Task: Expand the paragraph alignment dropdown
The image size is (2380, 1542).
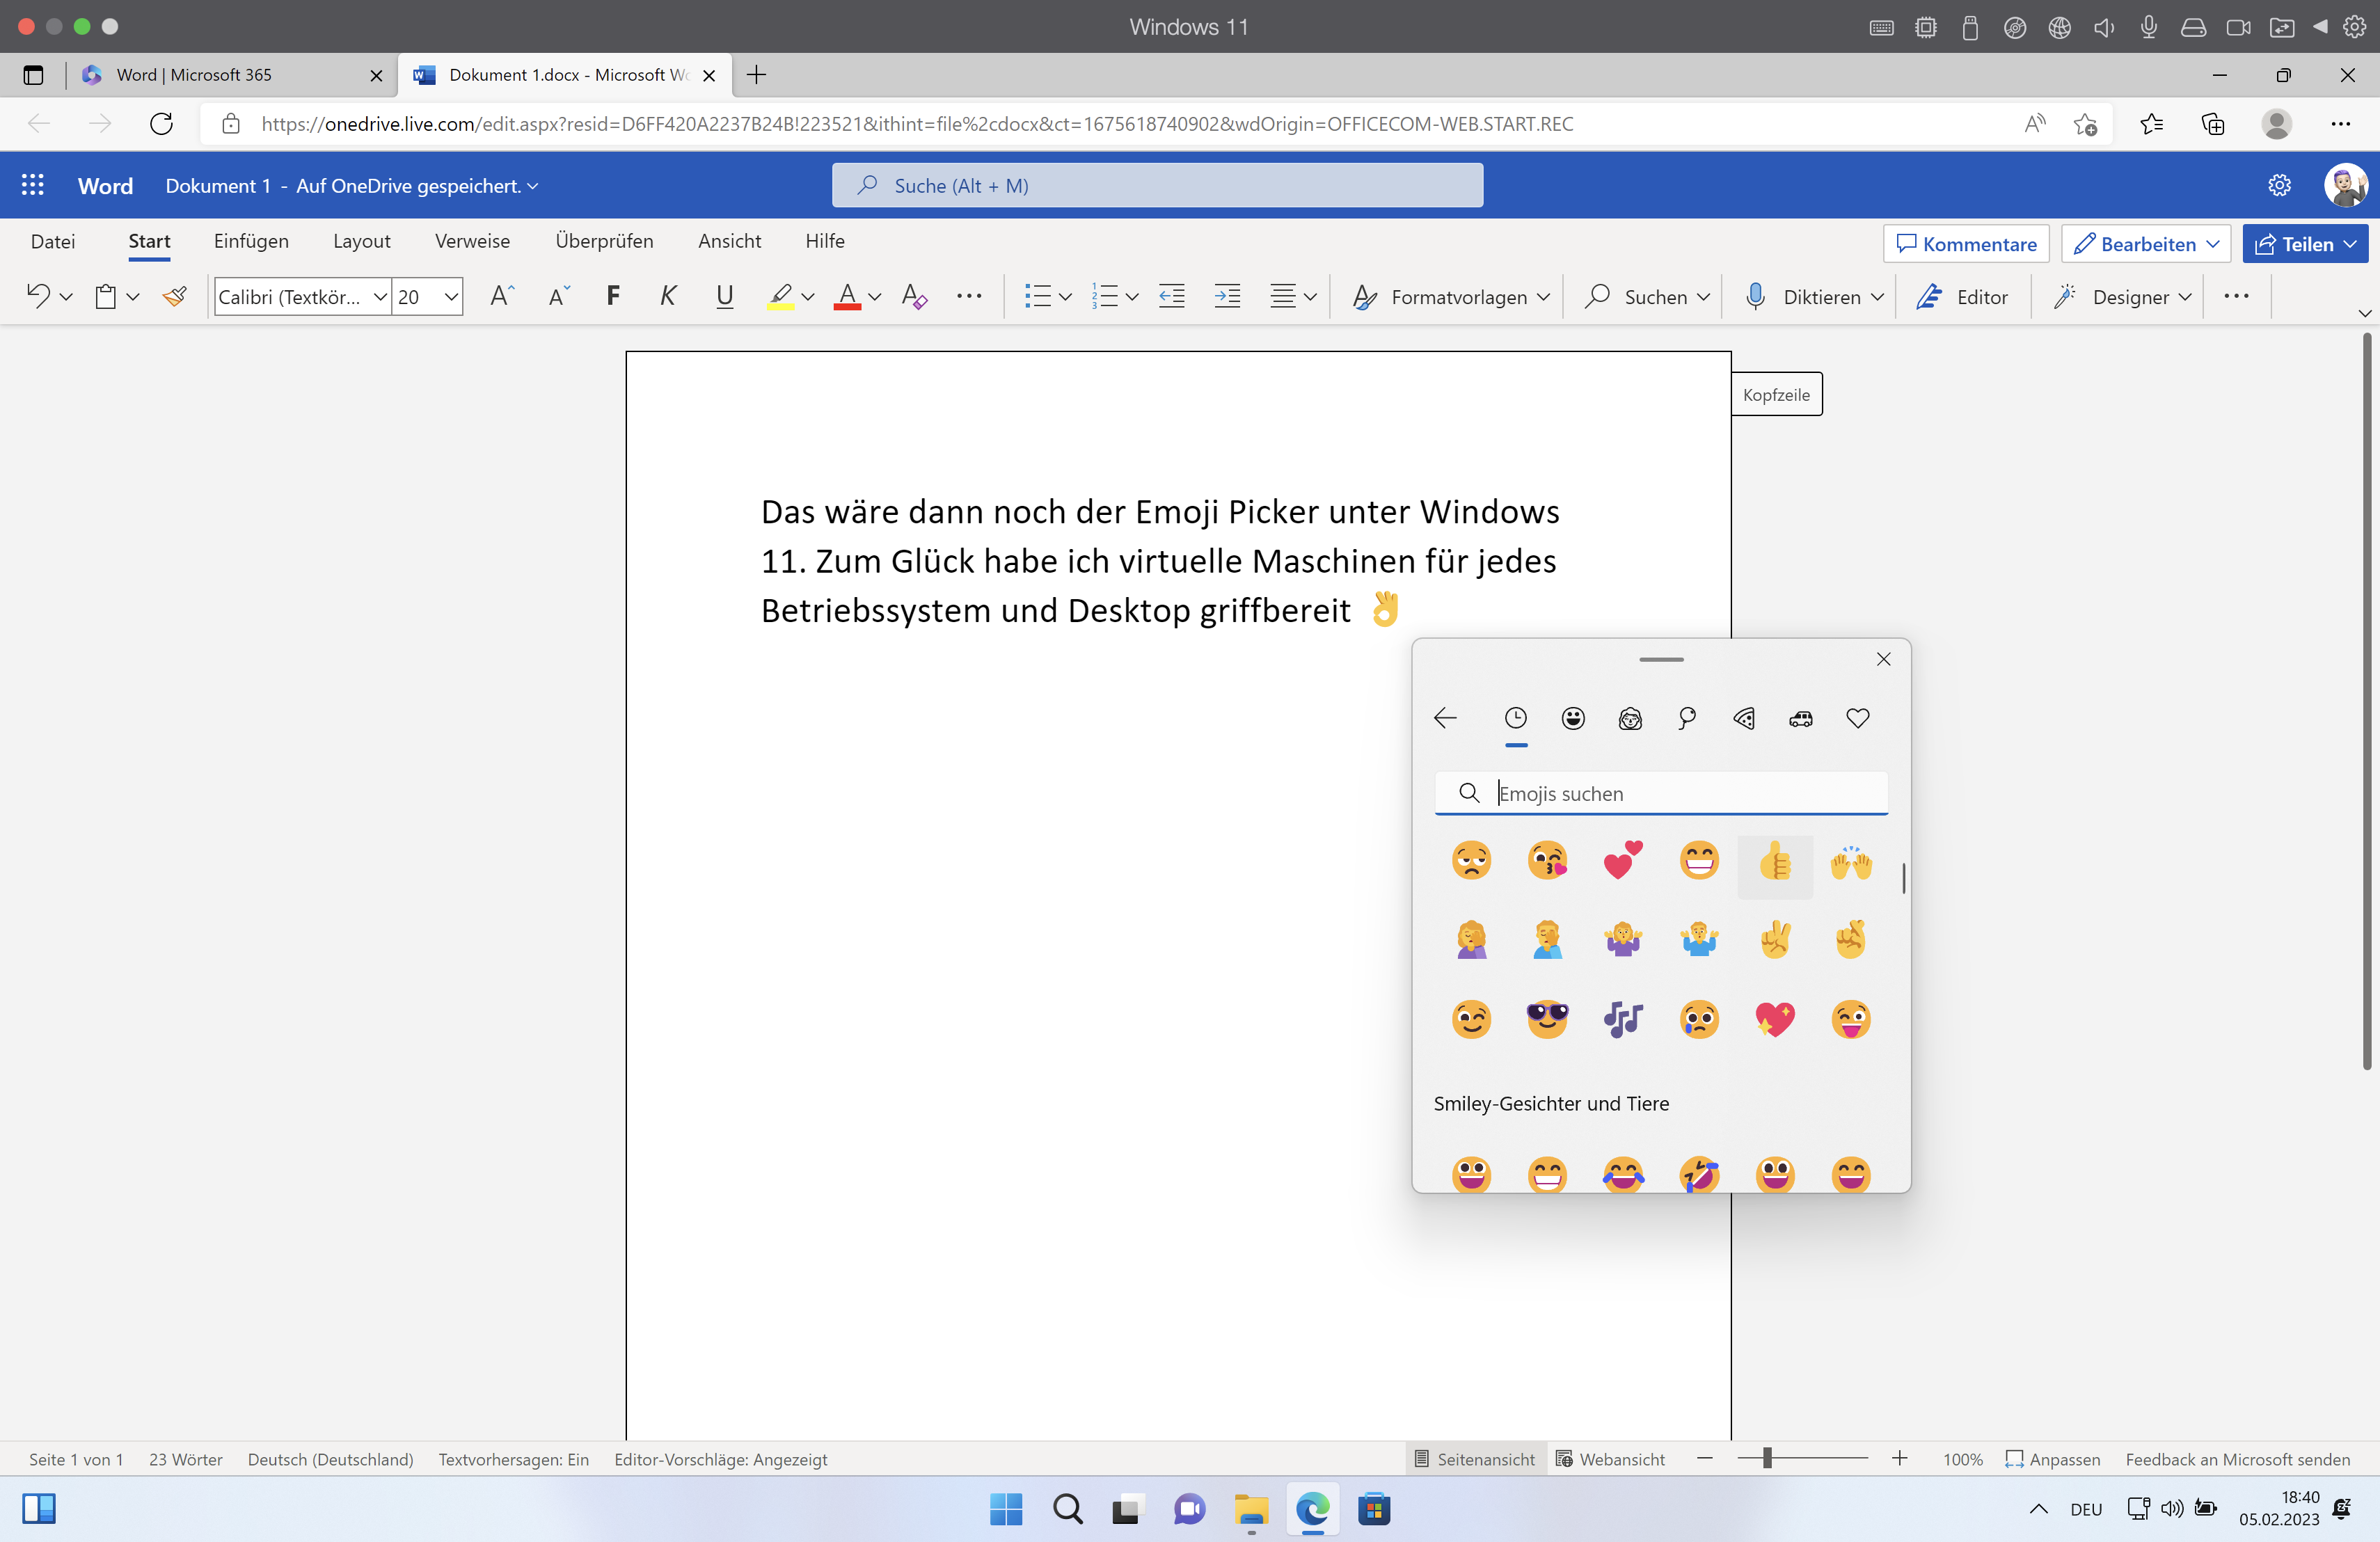Action: 1310,296
